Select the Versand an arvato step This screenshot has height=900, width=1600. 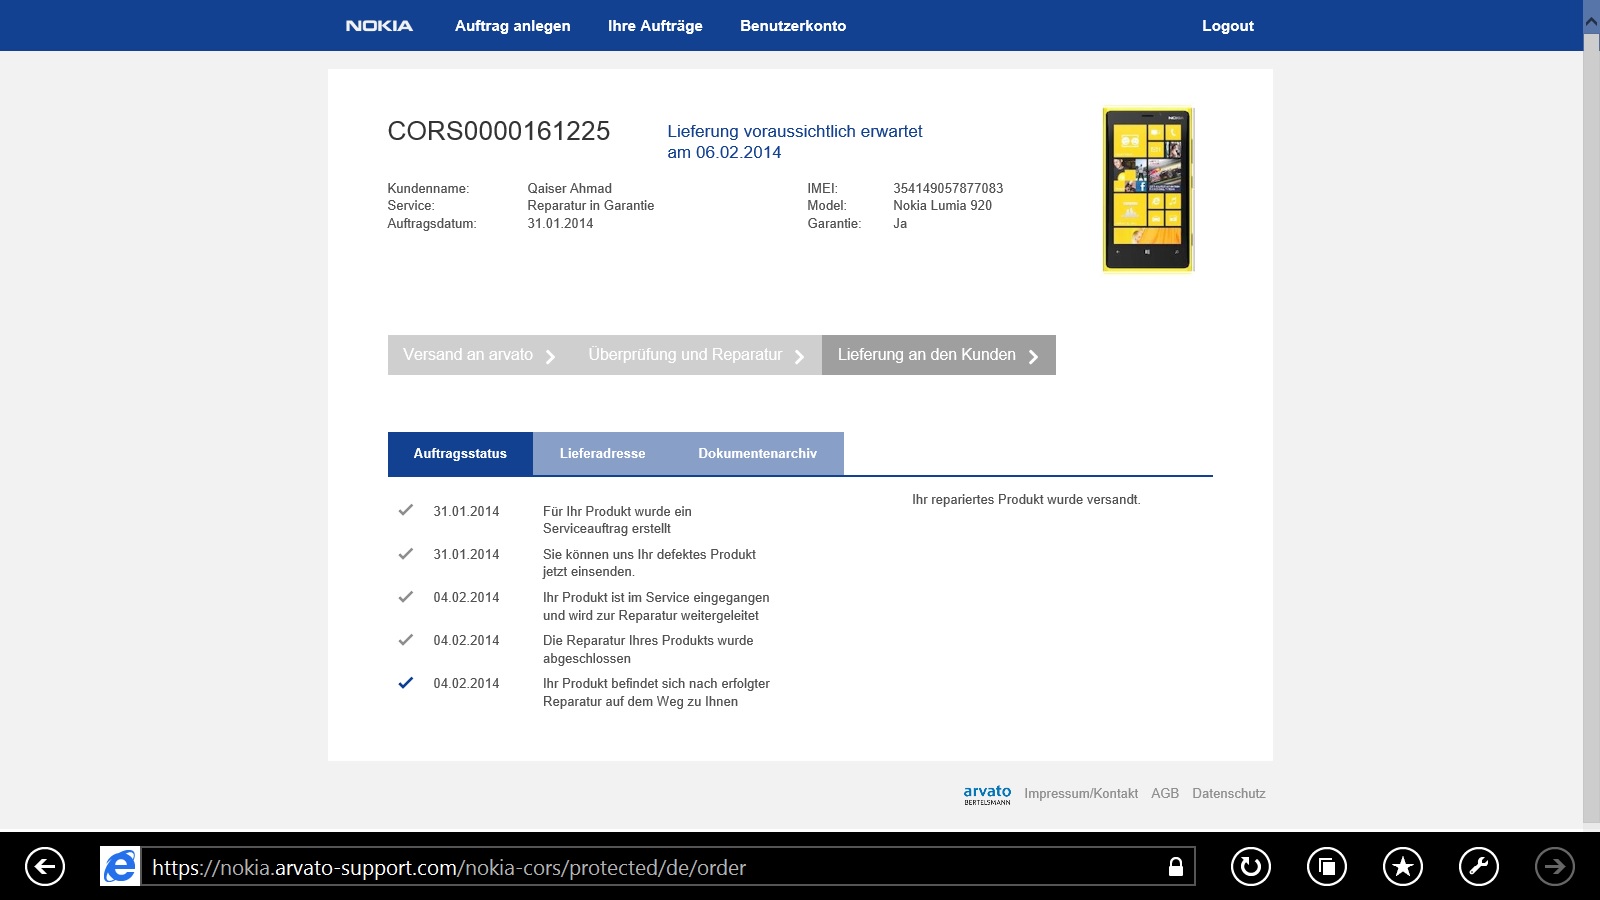click(479, 355)
